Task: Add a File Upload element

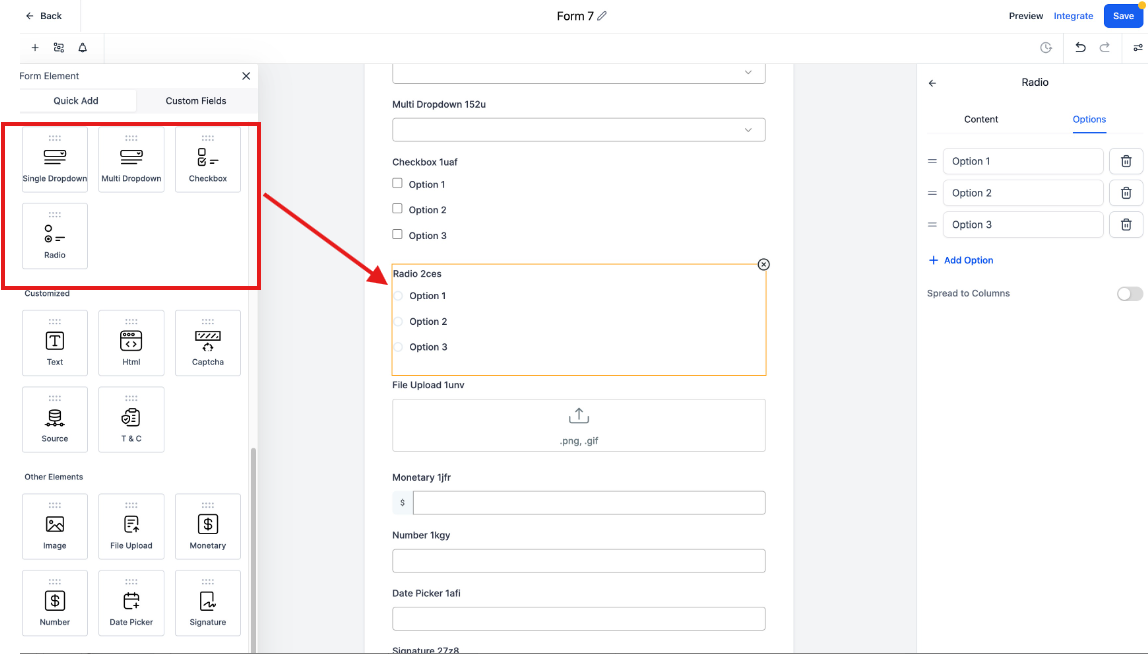Action: click(131, 527)
